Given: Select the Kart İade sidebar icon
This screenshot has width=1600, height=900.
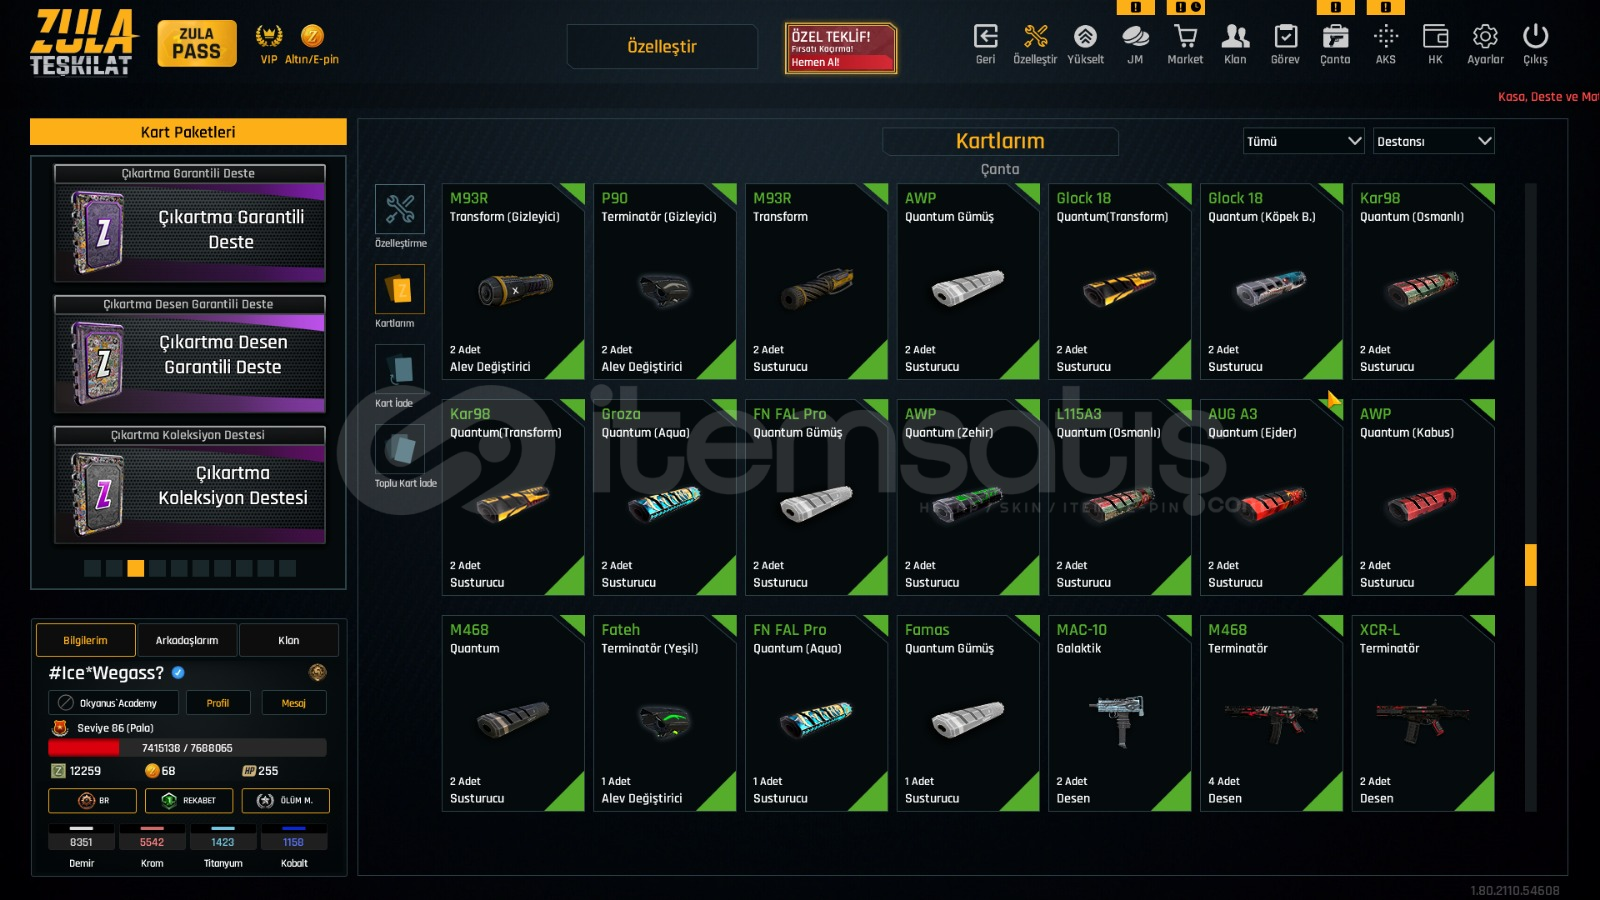Looking at the screenshot, I should coord(400,369).
